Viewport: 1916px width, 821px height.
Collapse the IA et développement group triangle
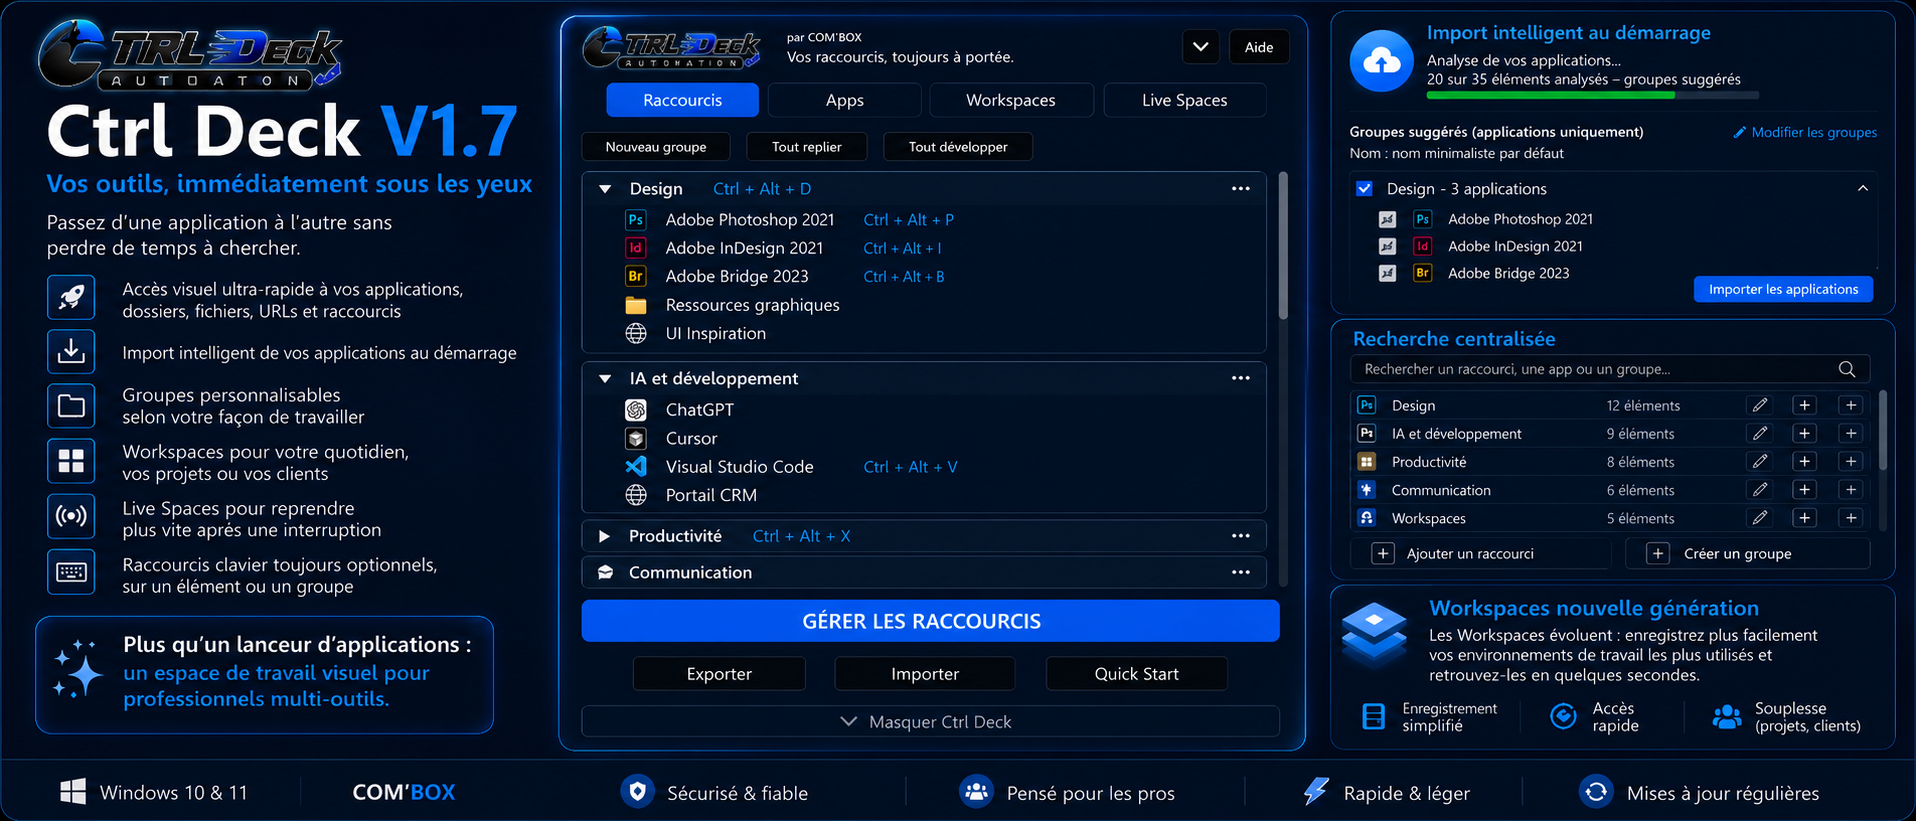pos(605,379)
